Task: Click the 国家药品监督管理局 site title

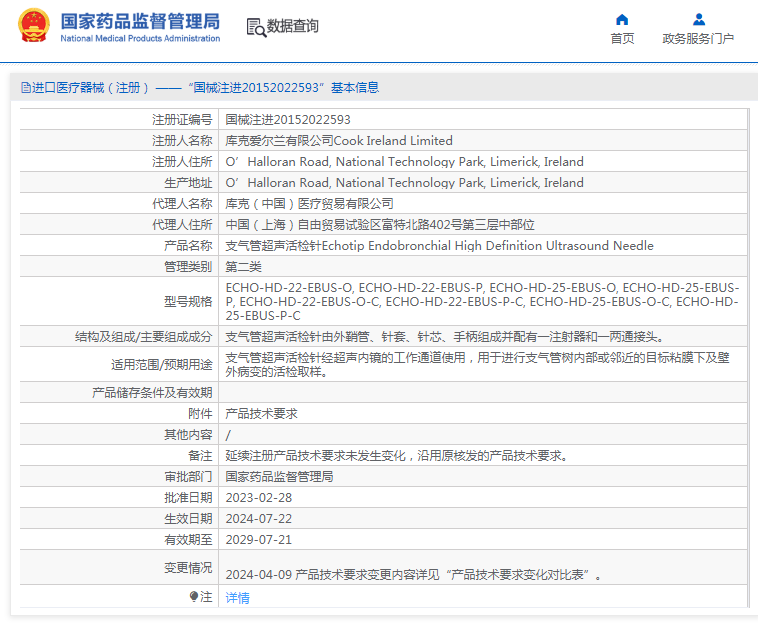Action: 140,21
